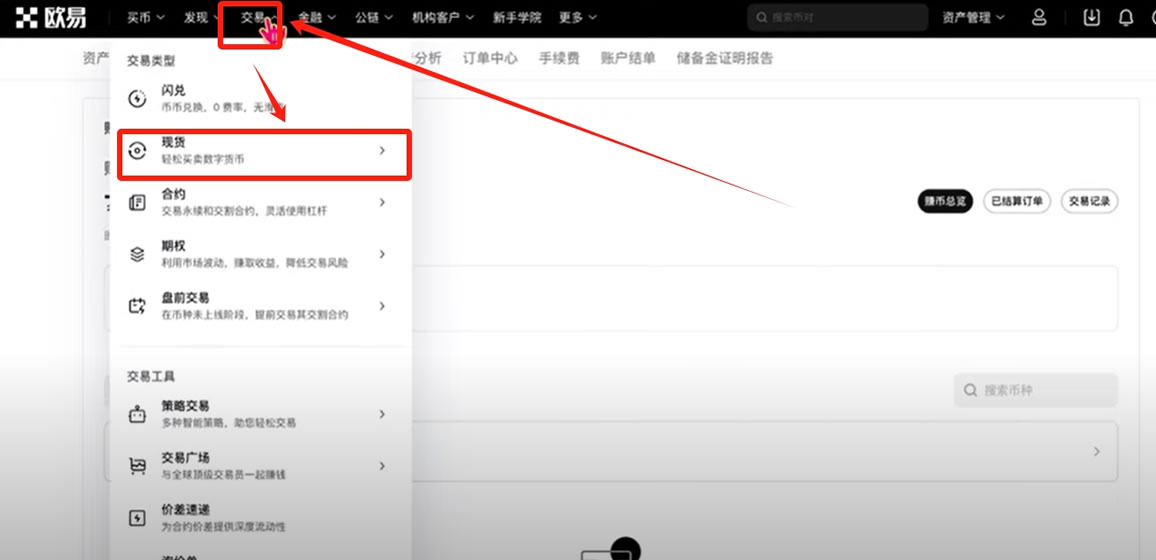Click the 搜索币种 search field
Screen dimensions: 1156x560
[1036, 390]
